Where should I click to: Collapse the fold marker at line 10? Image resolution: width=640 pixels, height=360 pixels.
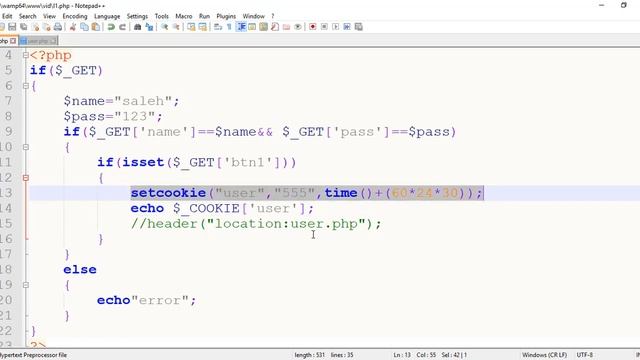tap(26, 147)
